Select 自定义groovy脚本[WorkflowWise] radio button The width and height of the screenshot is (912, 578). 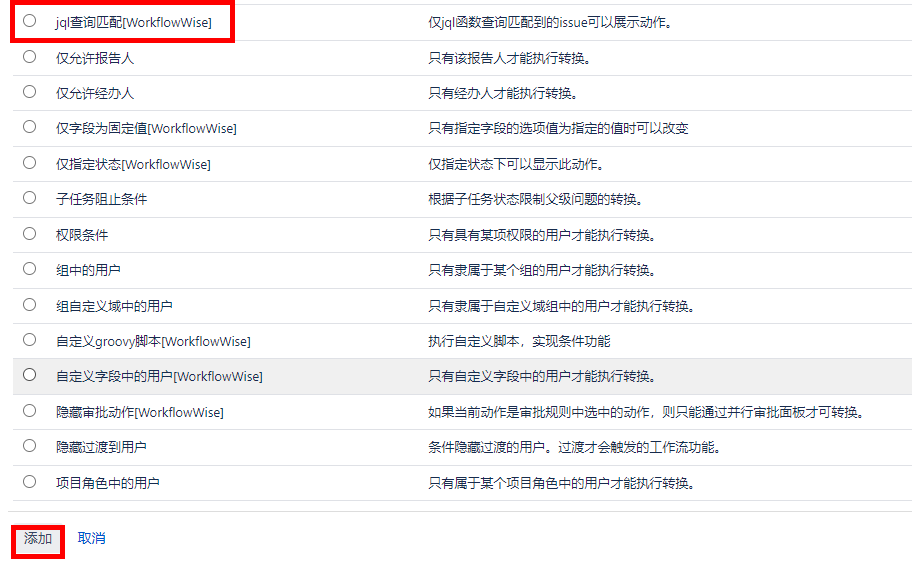tap(29, 340)
